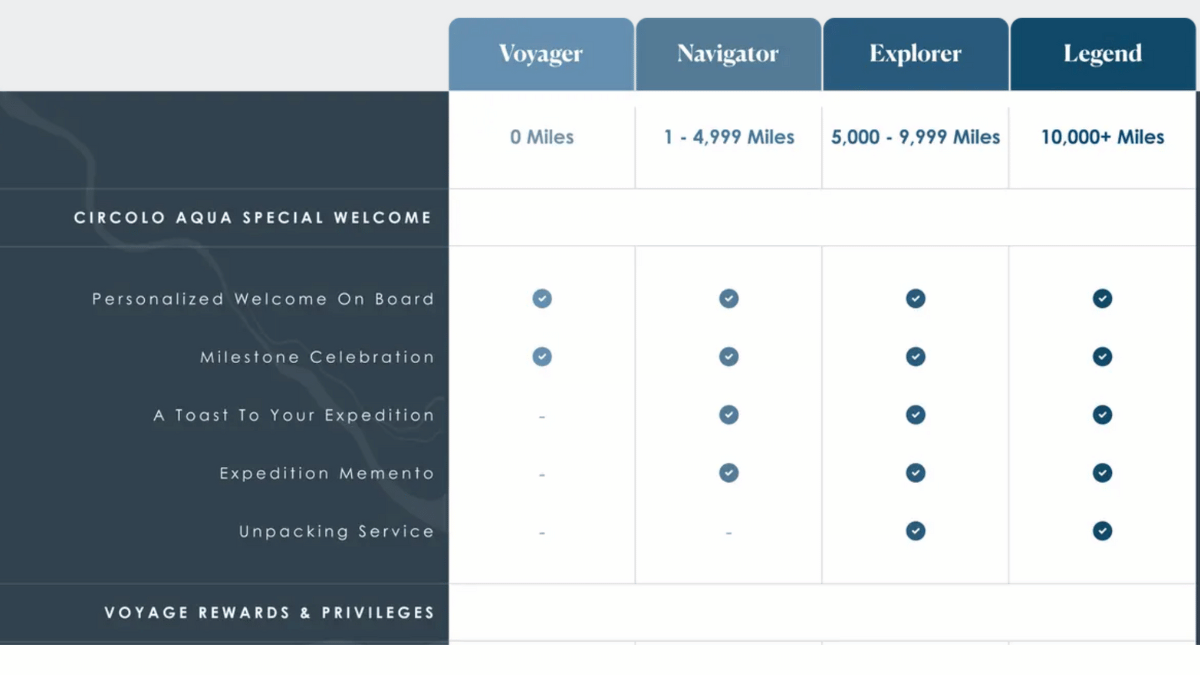Click the Voyage Rewards & Privileges heading
Screen dimensions: 1200x675
tap(269, 612)
